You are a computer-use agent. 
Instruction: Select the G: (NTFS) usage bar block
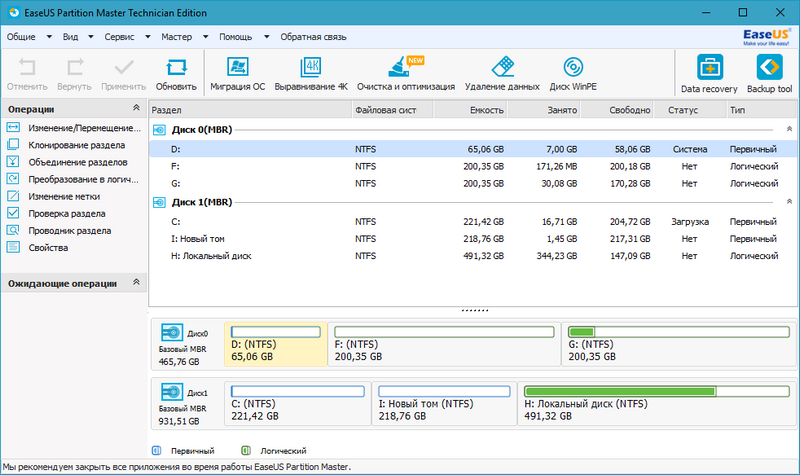coord(679,344)
